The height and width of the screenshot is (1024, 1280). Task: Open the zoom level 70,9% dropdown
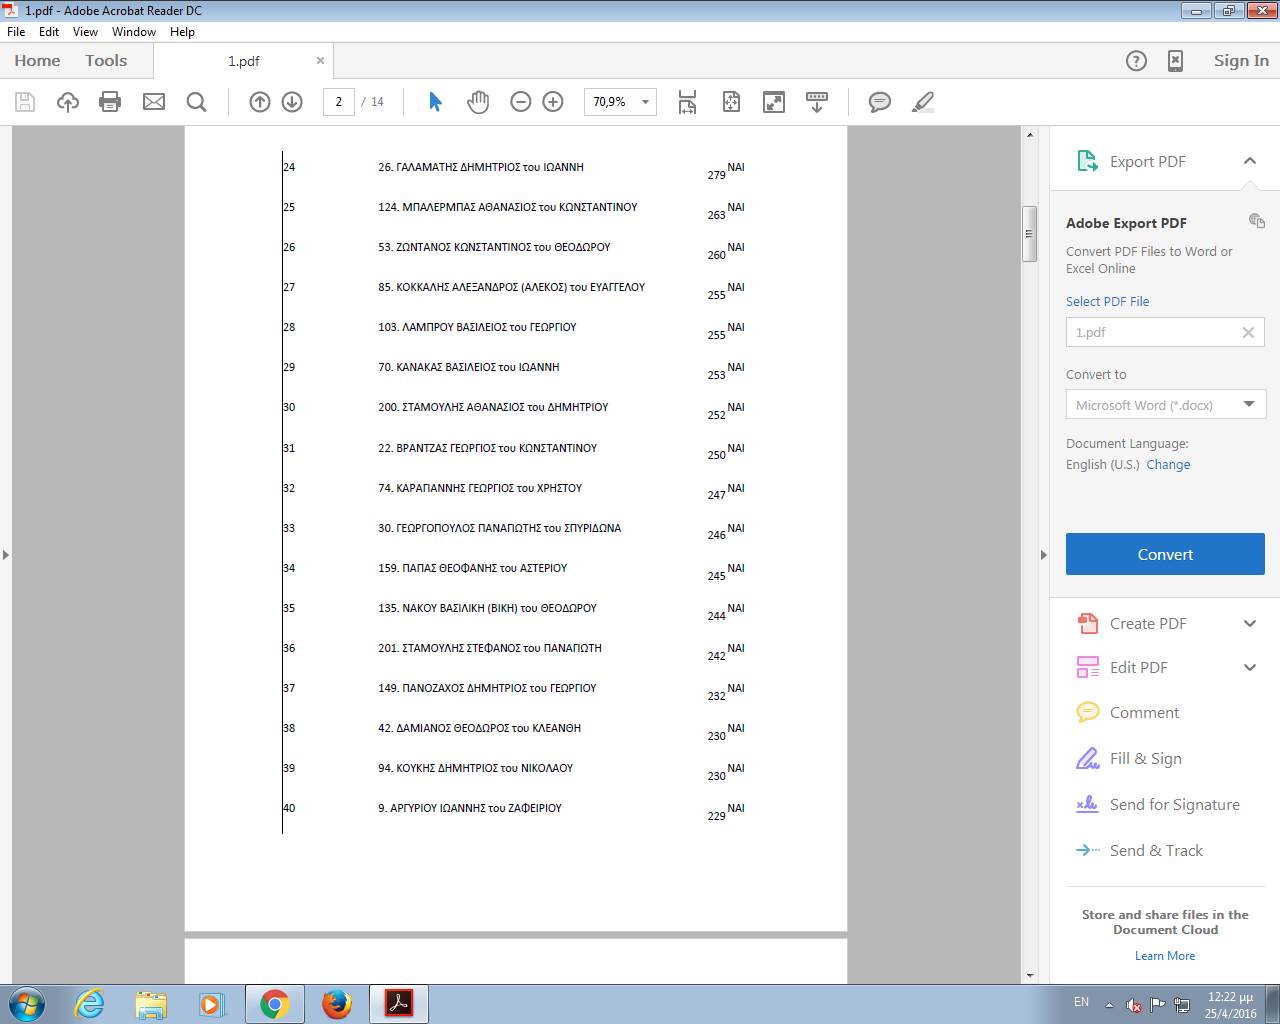coord(645,102)
